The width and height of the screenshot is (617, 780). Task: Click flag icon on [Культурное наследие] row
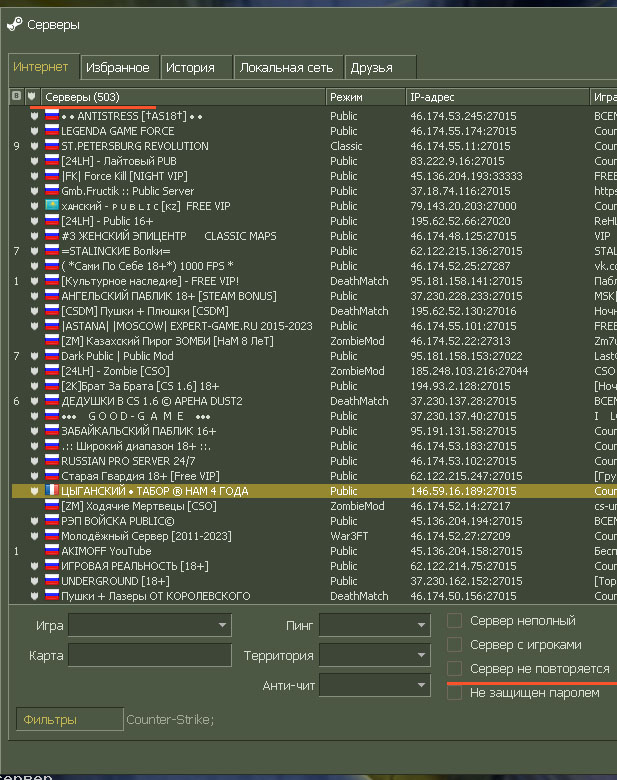(x=52, y=281)
